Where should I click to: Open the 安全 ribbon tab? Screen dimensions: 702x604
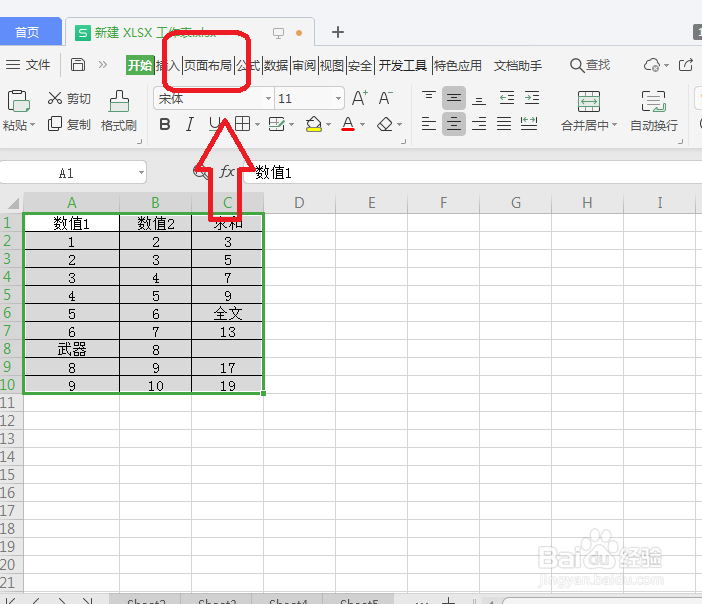[360, 65]
